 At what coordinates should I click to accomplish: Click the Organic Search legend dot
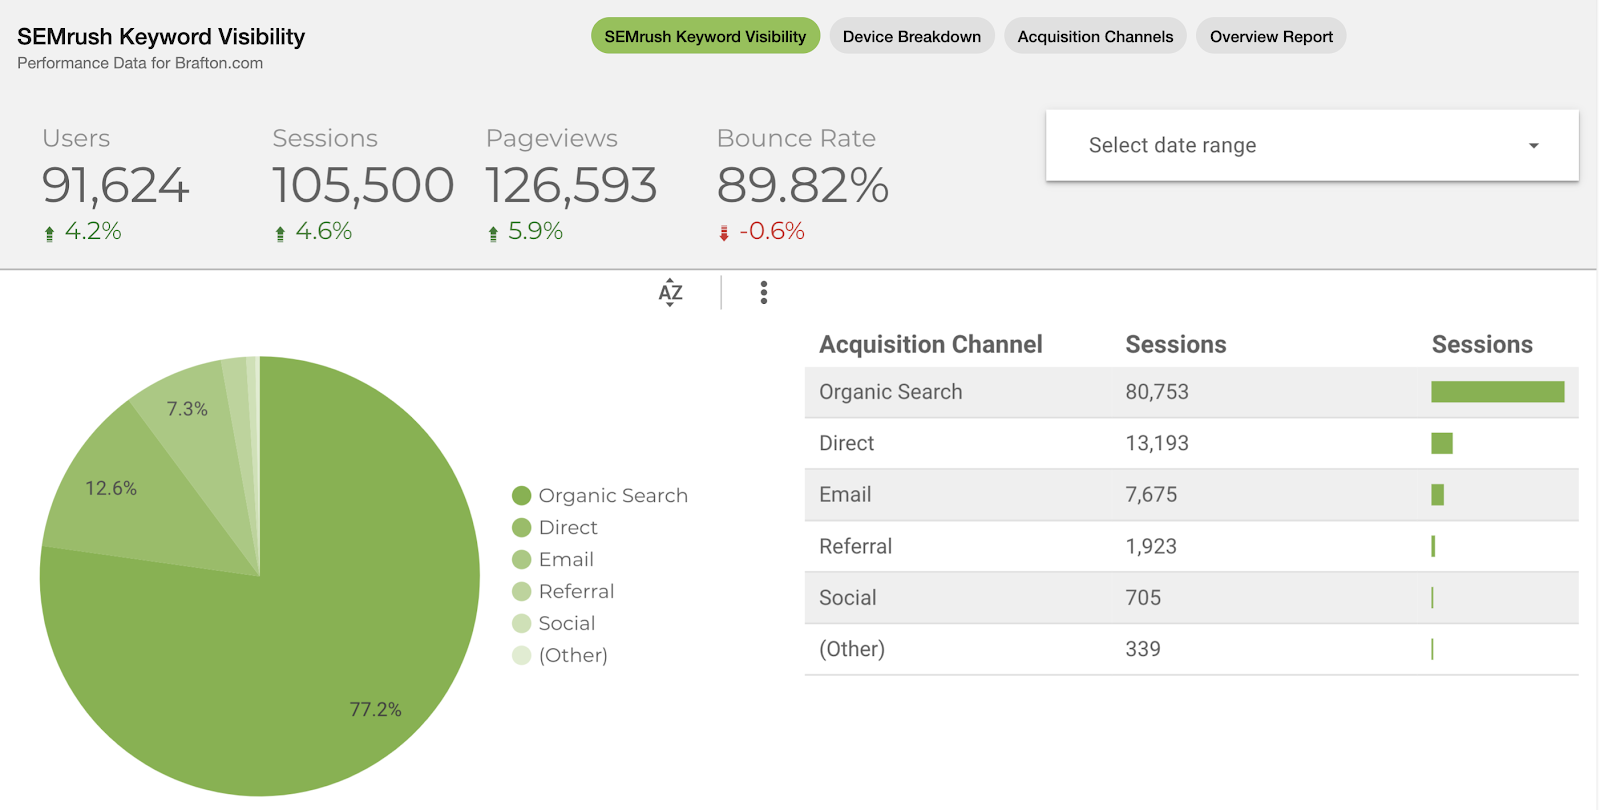click(521, 496)
